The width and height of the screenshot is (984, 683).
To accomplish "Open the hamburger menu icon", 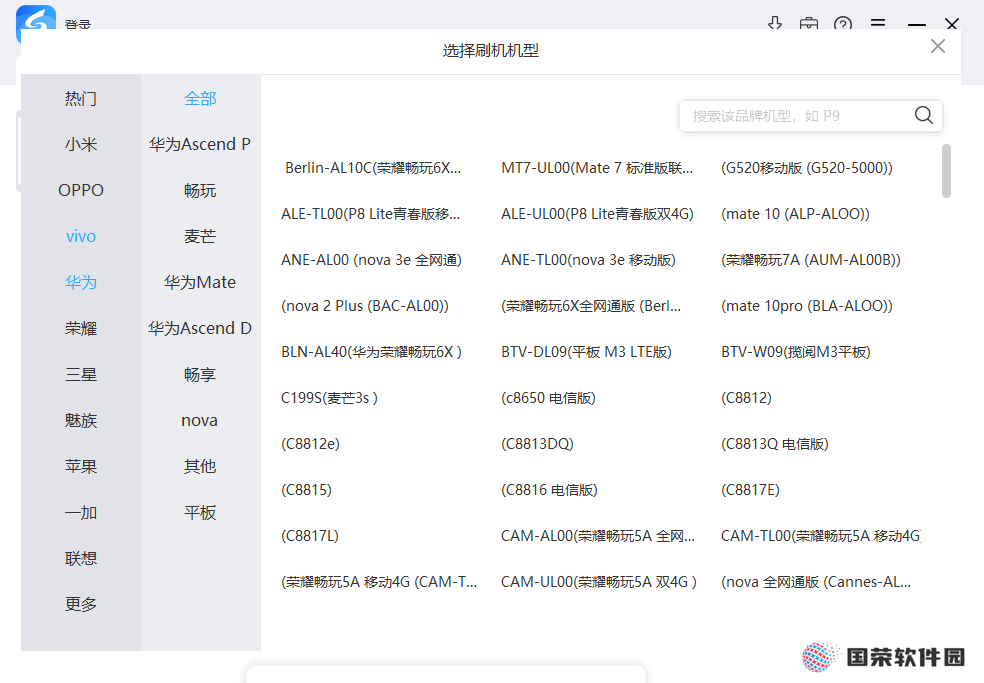I will tap(878, 23).
